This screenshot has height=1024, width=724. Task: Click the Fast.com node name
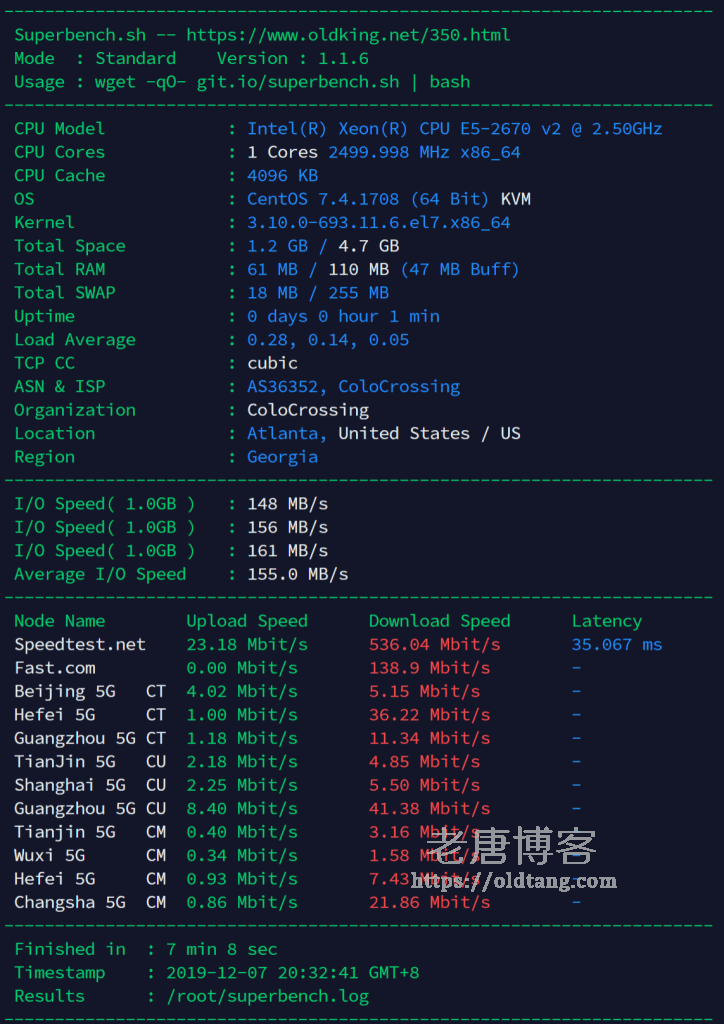click(55, 668)
